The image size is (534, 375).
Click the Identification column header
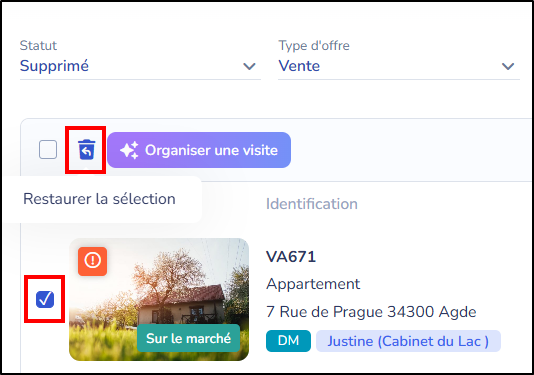tap(312, 204)
